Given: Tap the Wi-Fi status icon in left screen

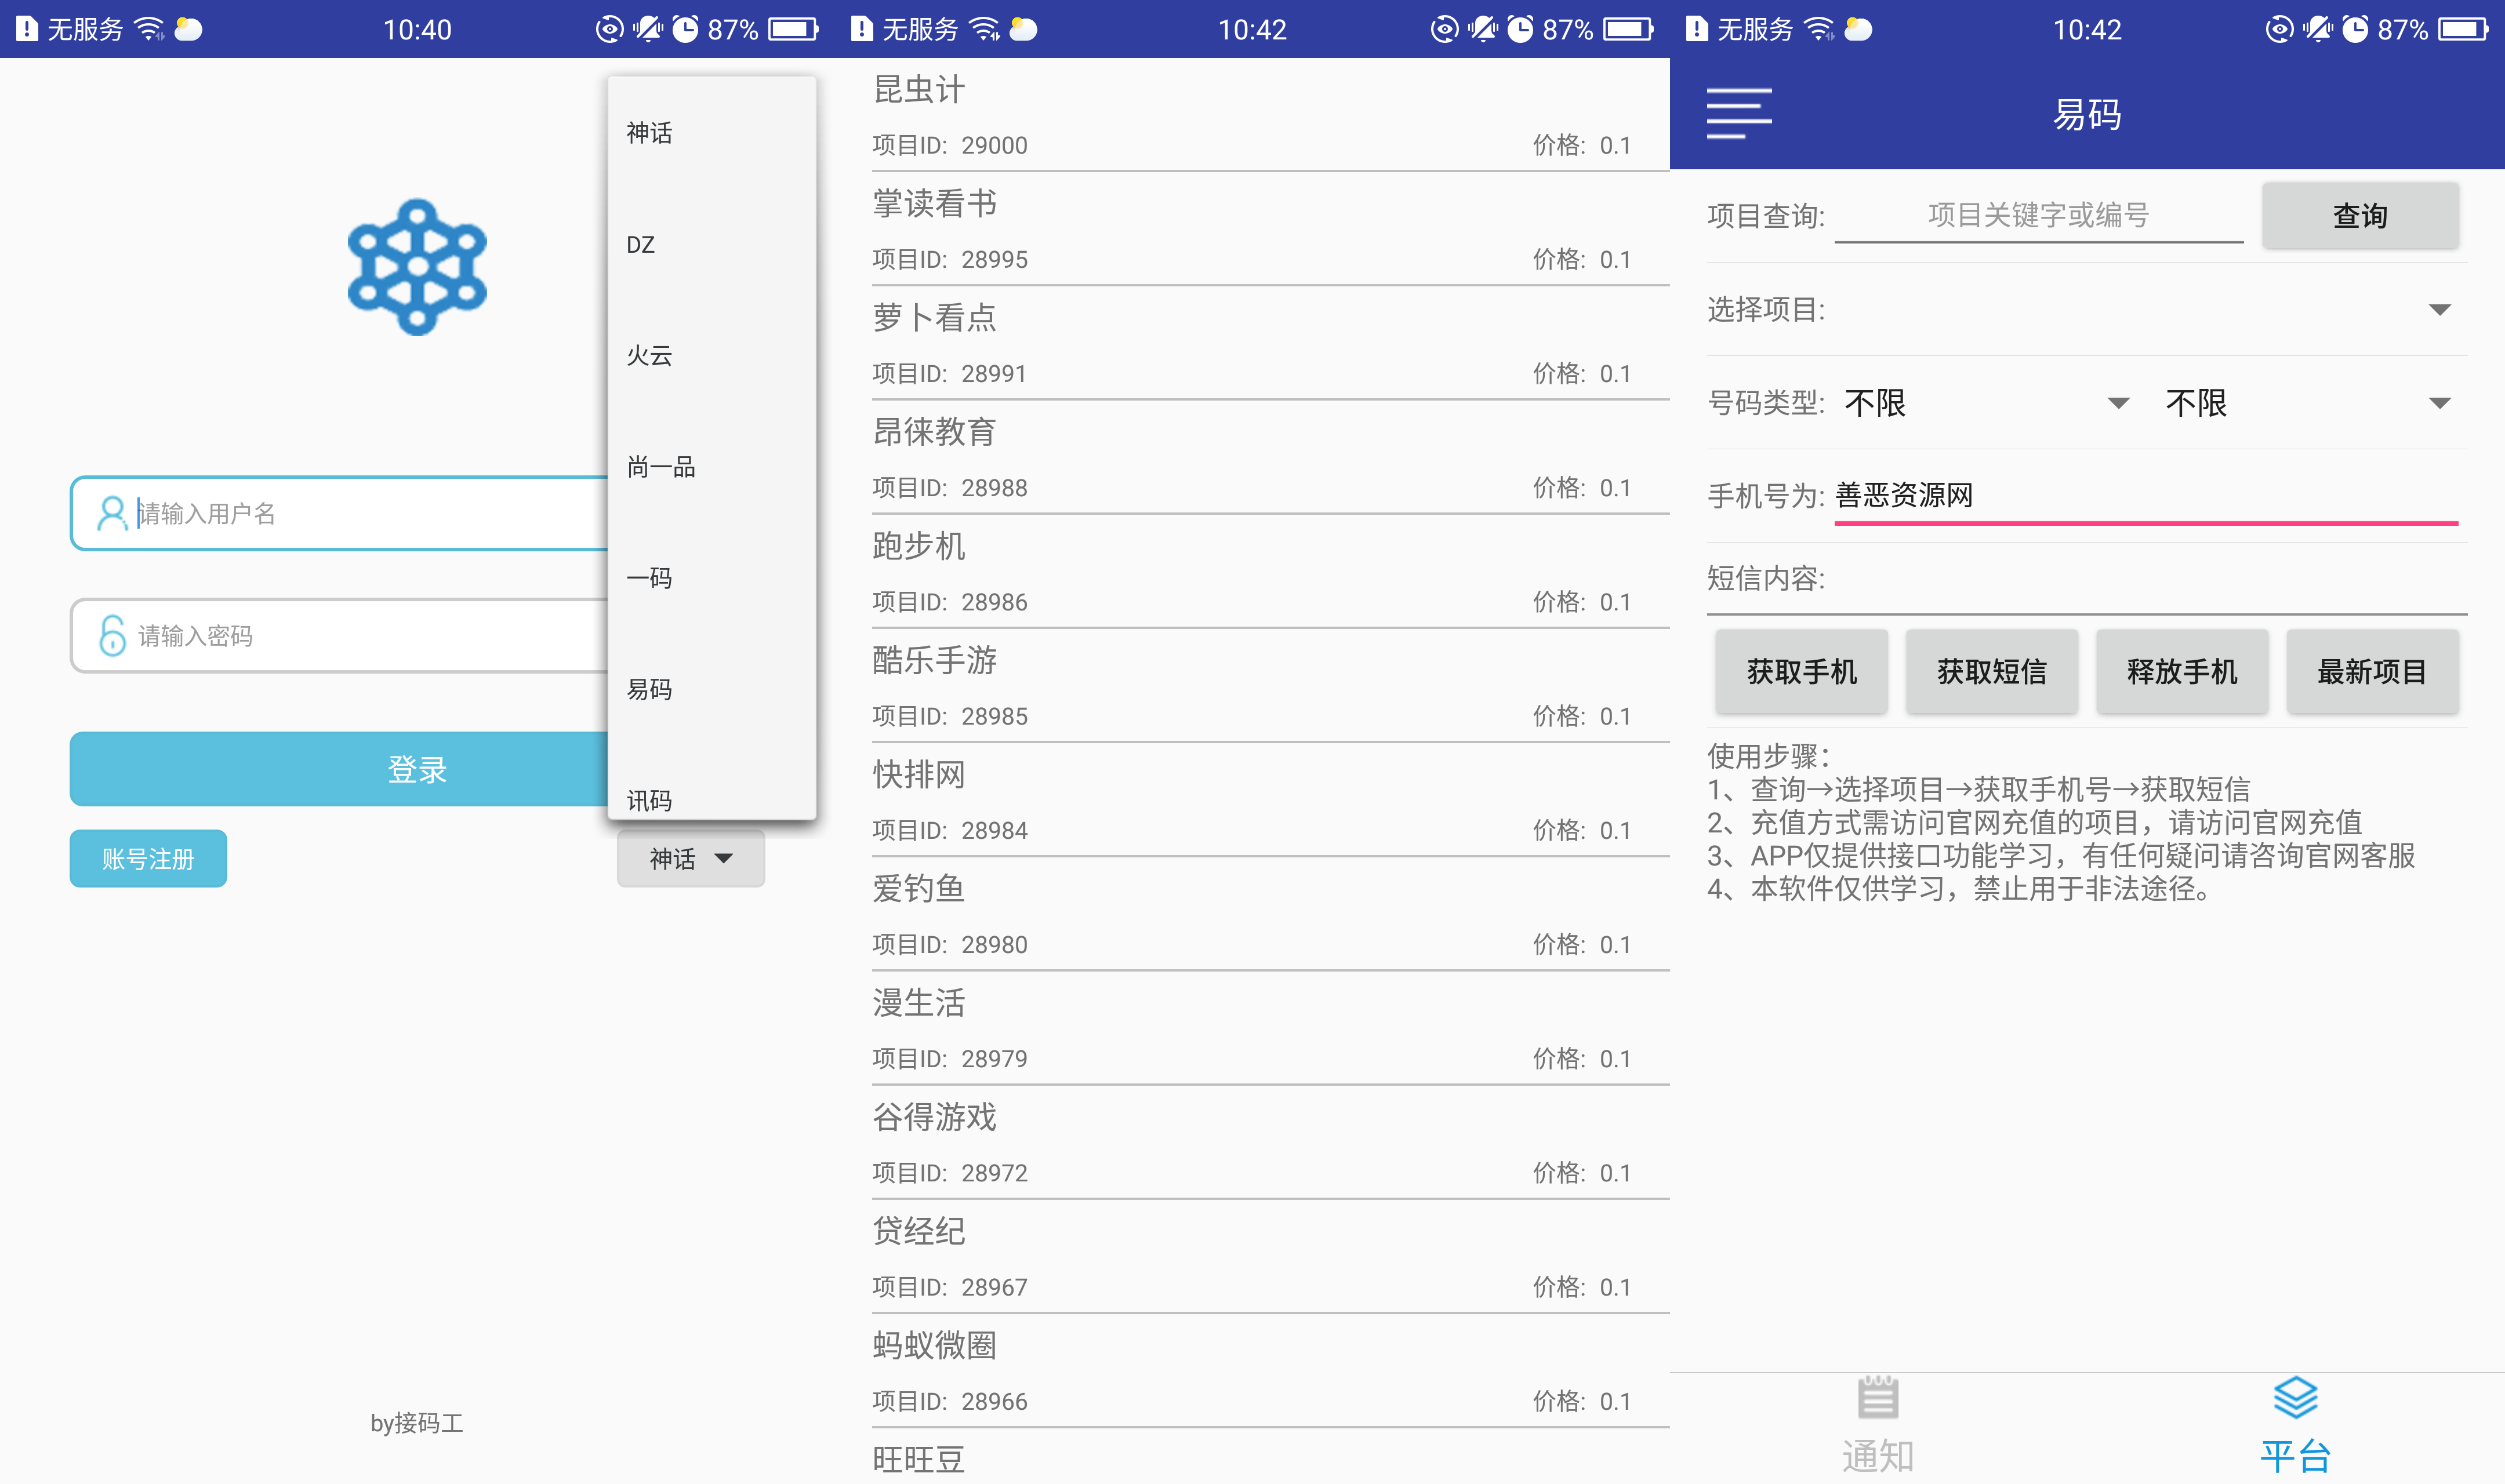Looking at the screenshot, I should click(x=149, y=29).
